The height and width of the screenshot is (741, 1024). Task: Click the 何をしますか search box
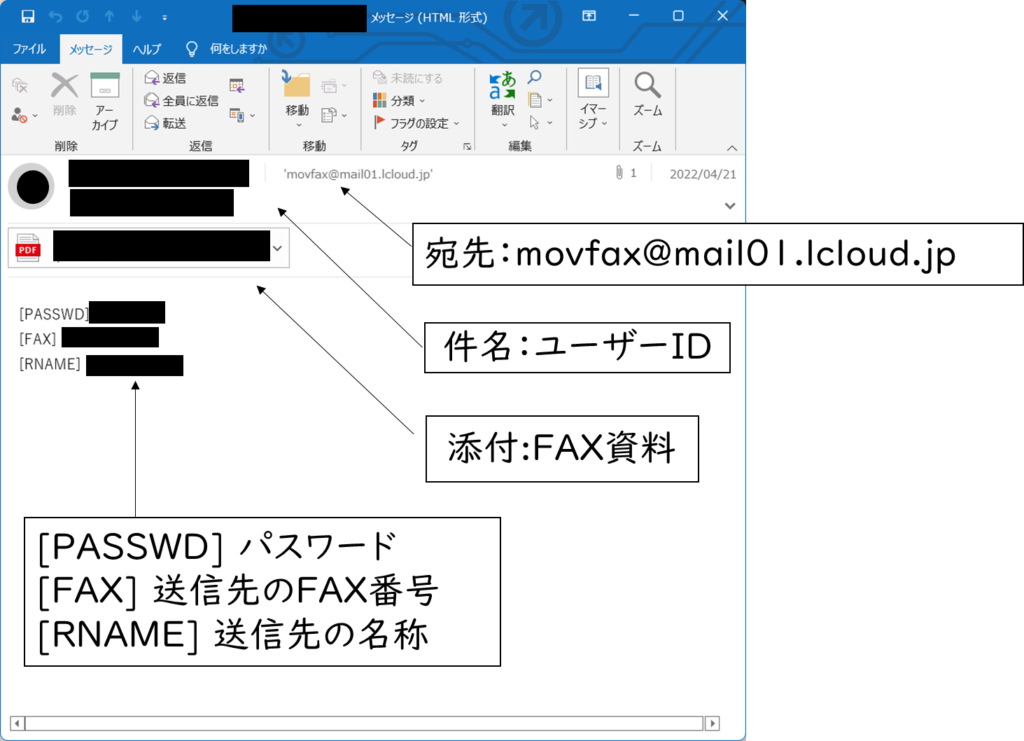[227, 49]
